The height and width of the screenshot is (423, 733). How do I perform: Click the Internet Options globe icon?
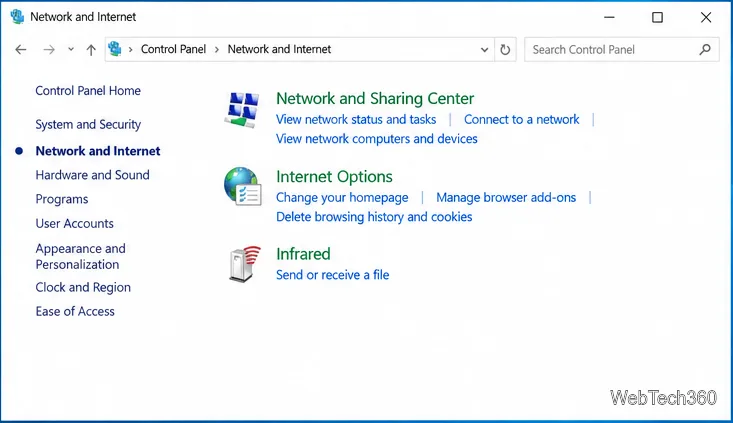pyautogui.click(x=243, y=186)
